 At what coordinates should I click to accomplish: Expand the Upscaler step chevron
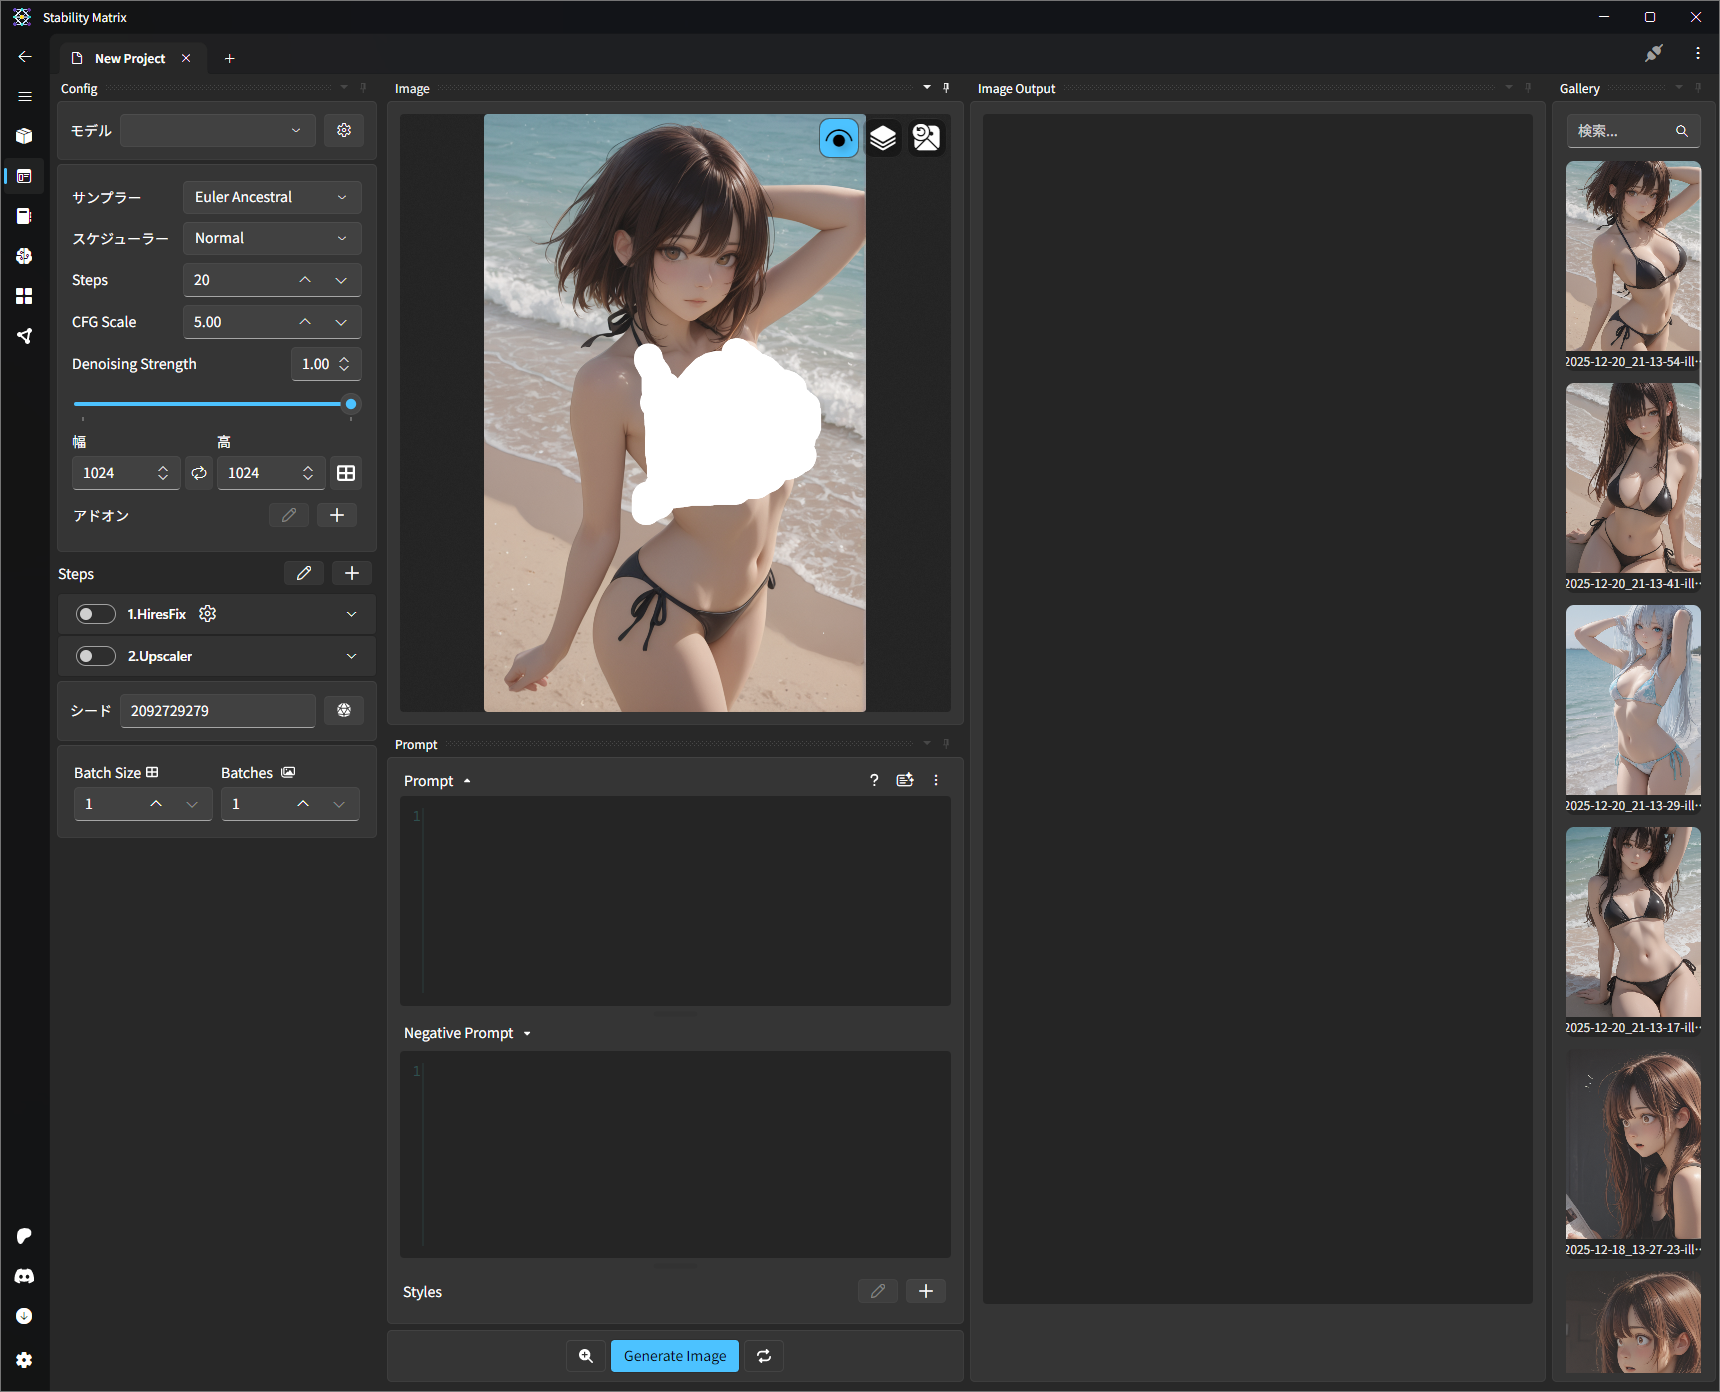pyautogui.click(x=351, y=656)
